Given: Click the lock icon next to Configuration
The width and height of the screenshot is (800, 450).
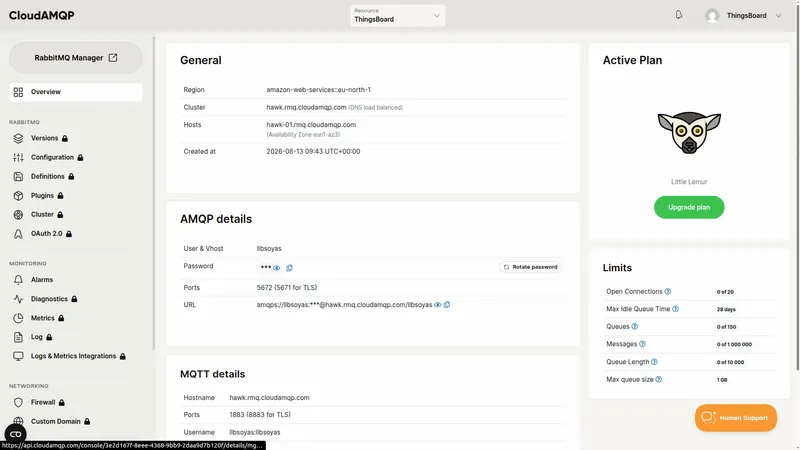Looking at the screenshot, I should pyautogui.click(x=80, y=158).
